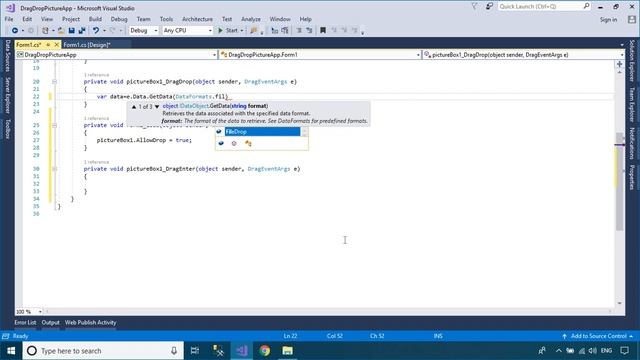Image resolution: width=640 pixels, height=360 pixels.
Task: Open the Windows Start menu
Action: coord(11,351)
